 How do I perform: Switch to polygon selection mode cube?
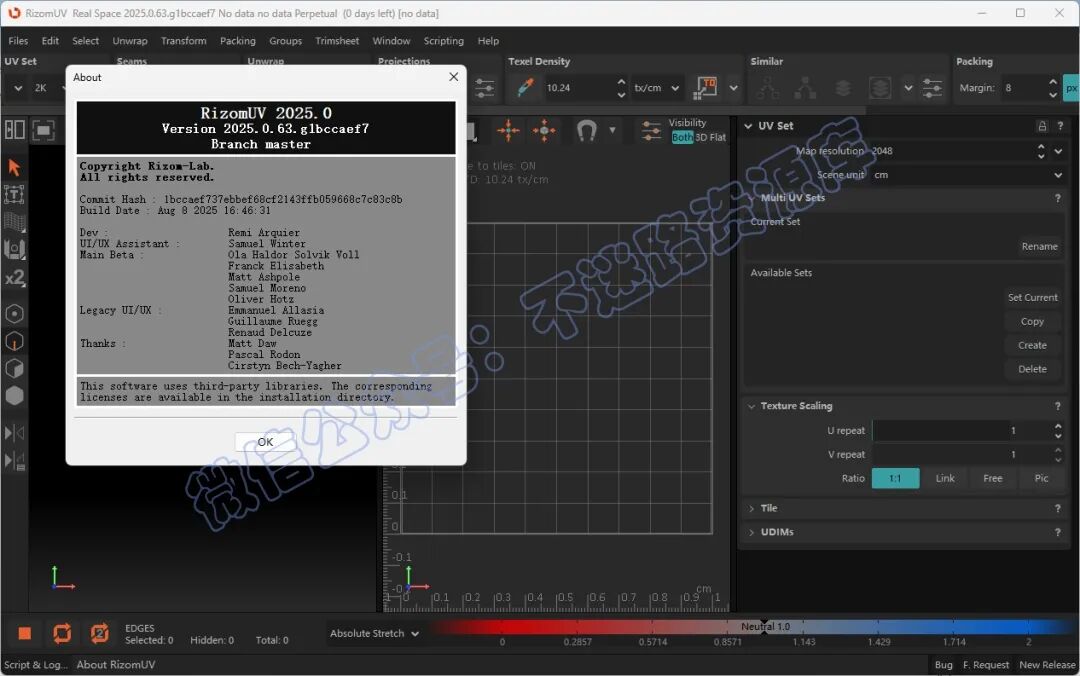point(14,369)
